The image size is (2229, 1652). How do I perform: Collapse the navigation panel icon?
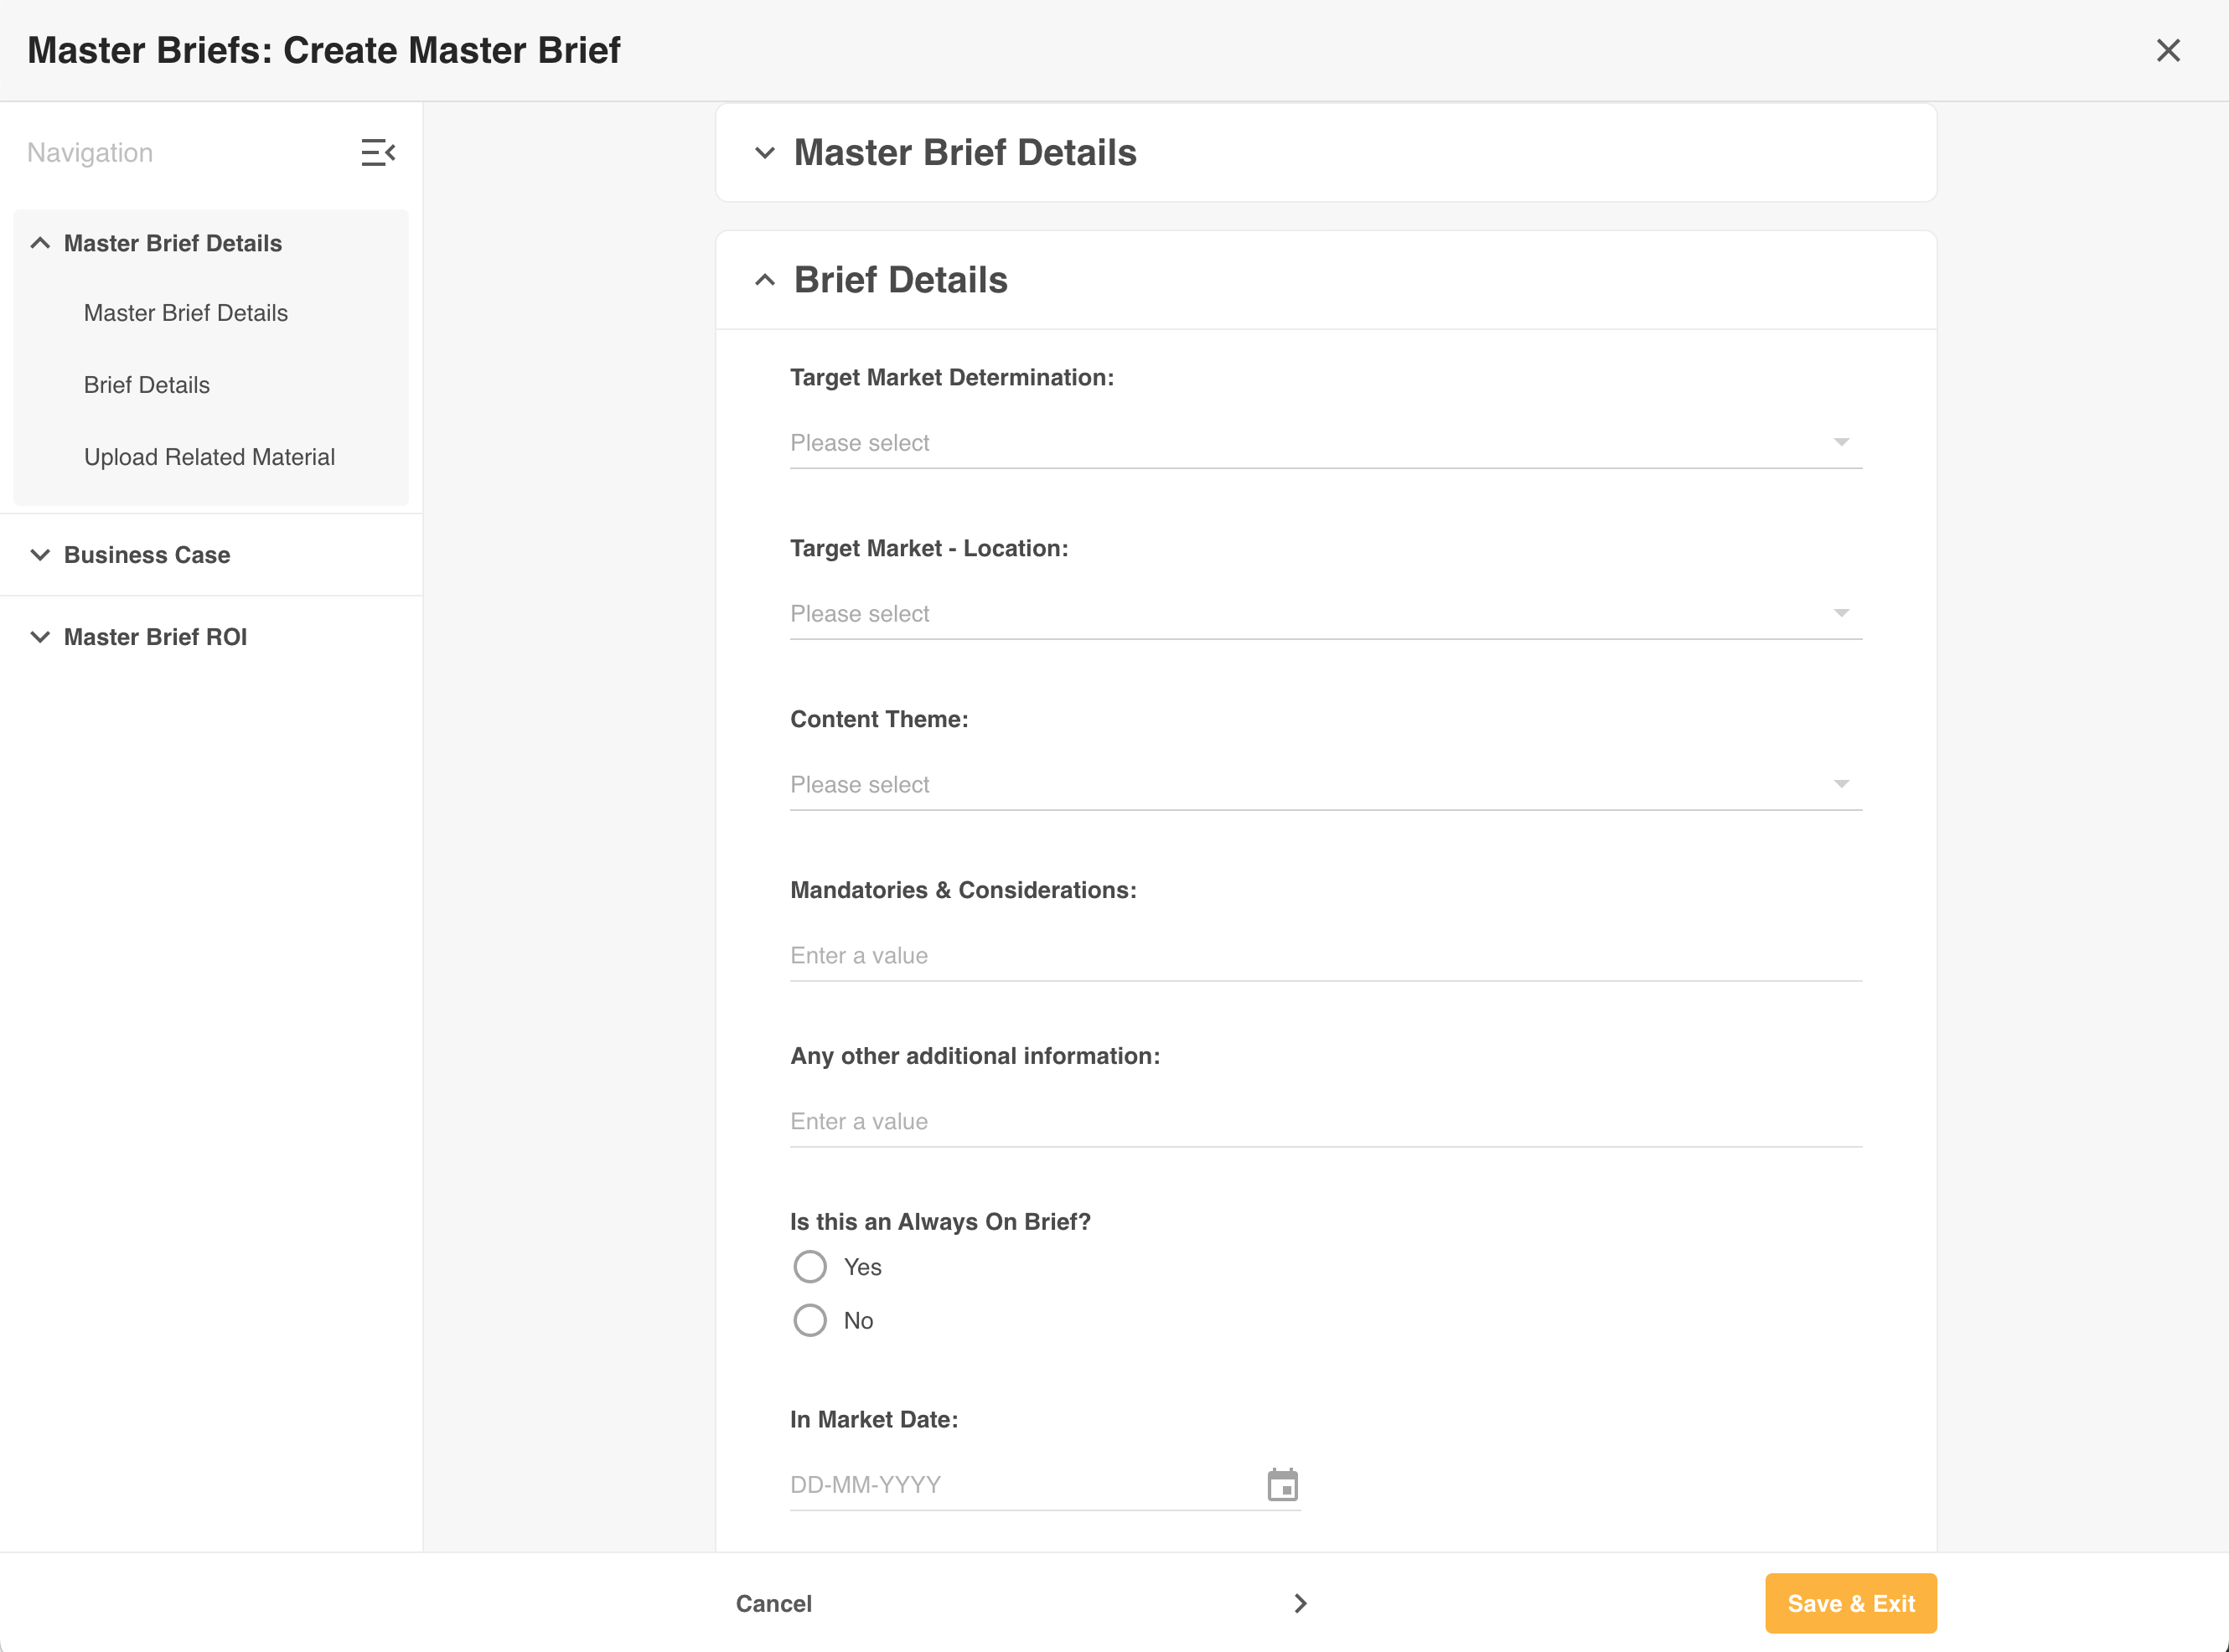point(378,153)
